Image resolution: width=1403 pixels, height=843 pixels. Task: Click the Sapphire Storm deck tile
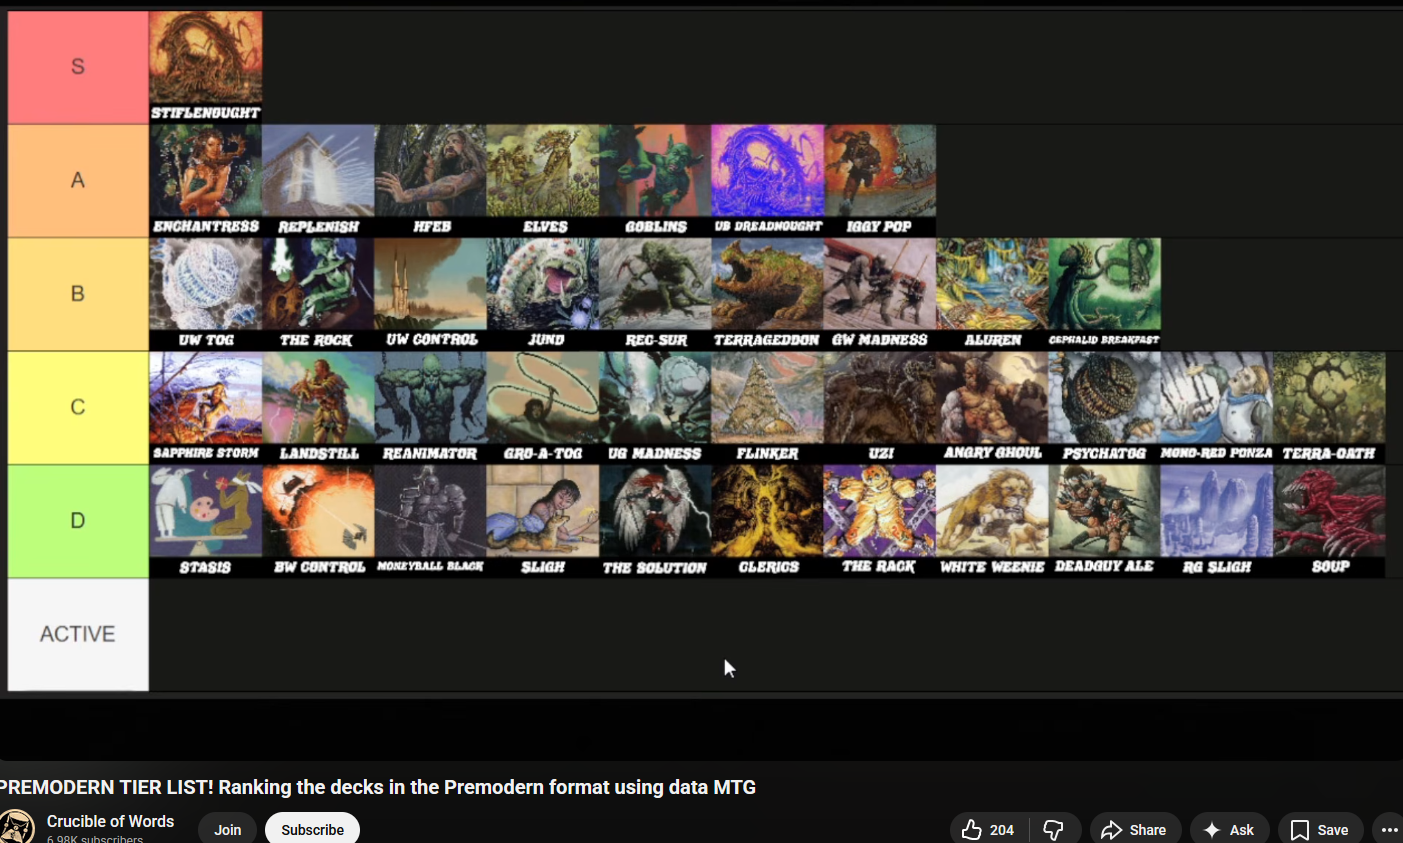point(206,408)
